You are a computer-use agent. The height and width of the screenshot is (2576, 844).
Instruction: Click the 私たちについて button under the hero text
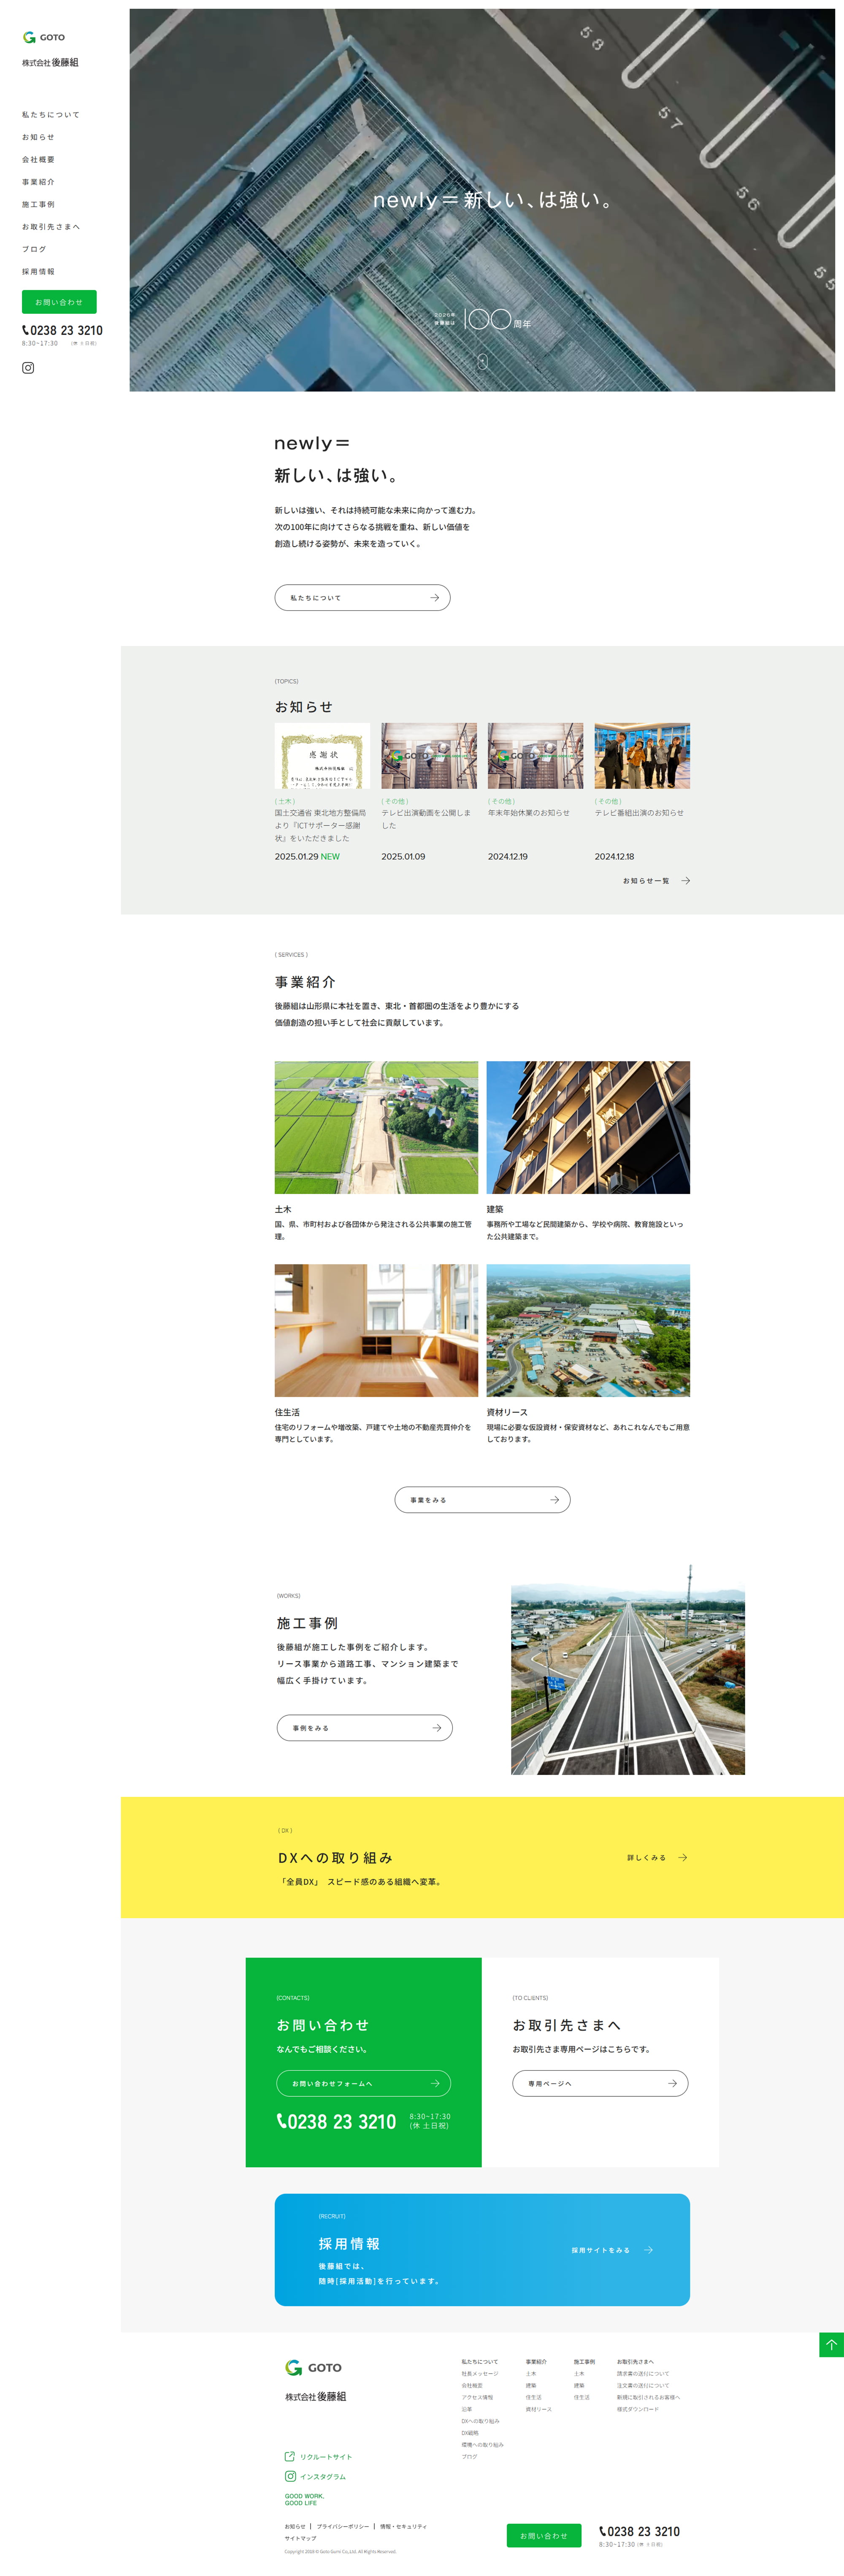tap(362, 597)
